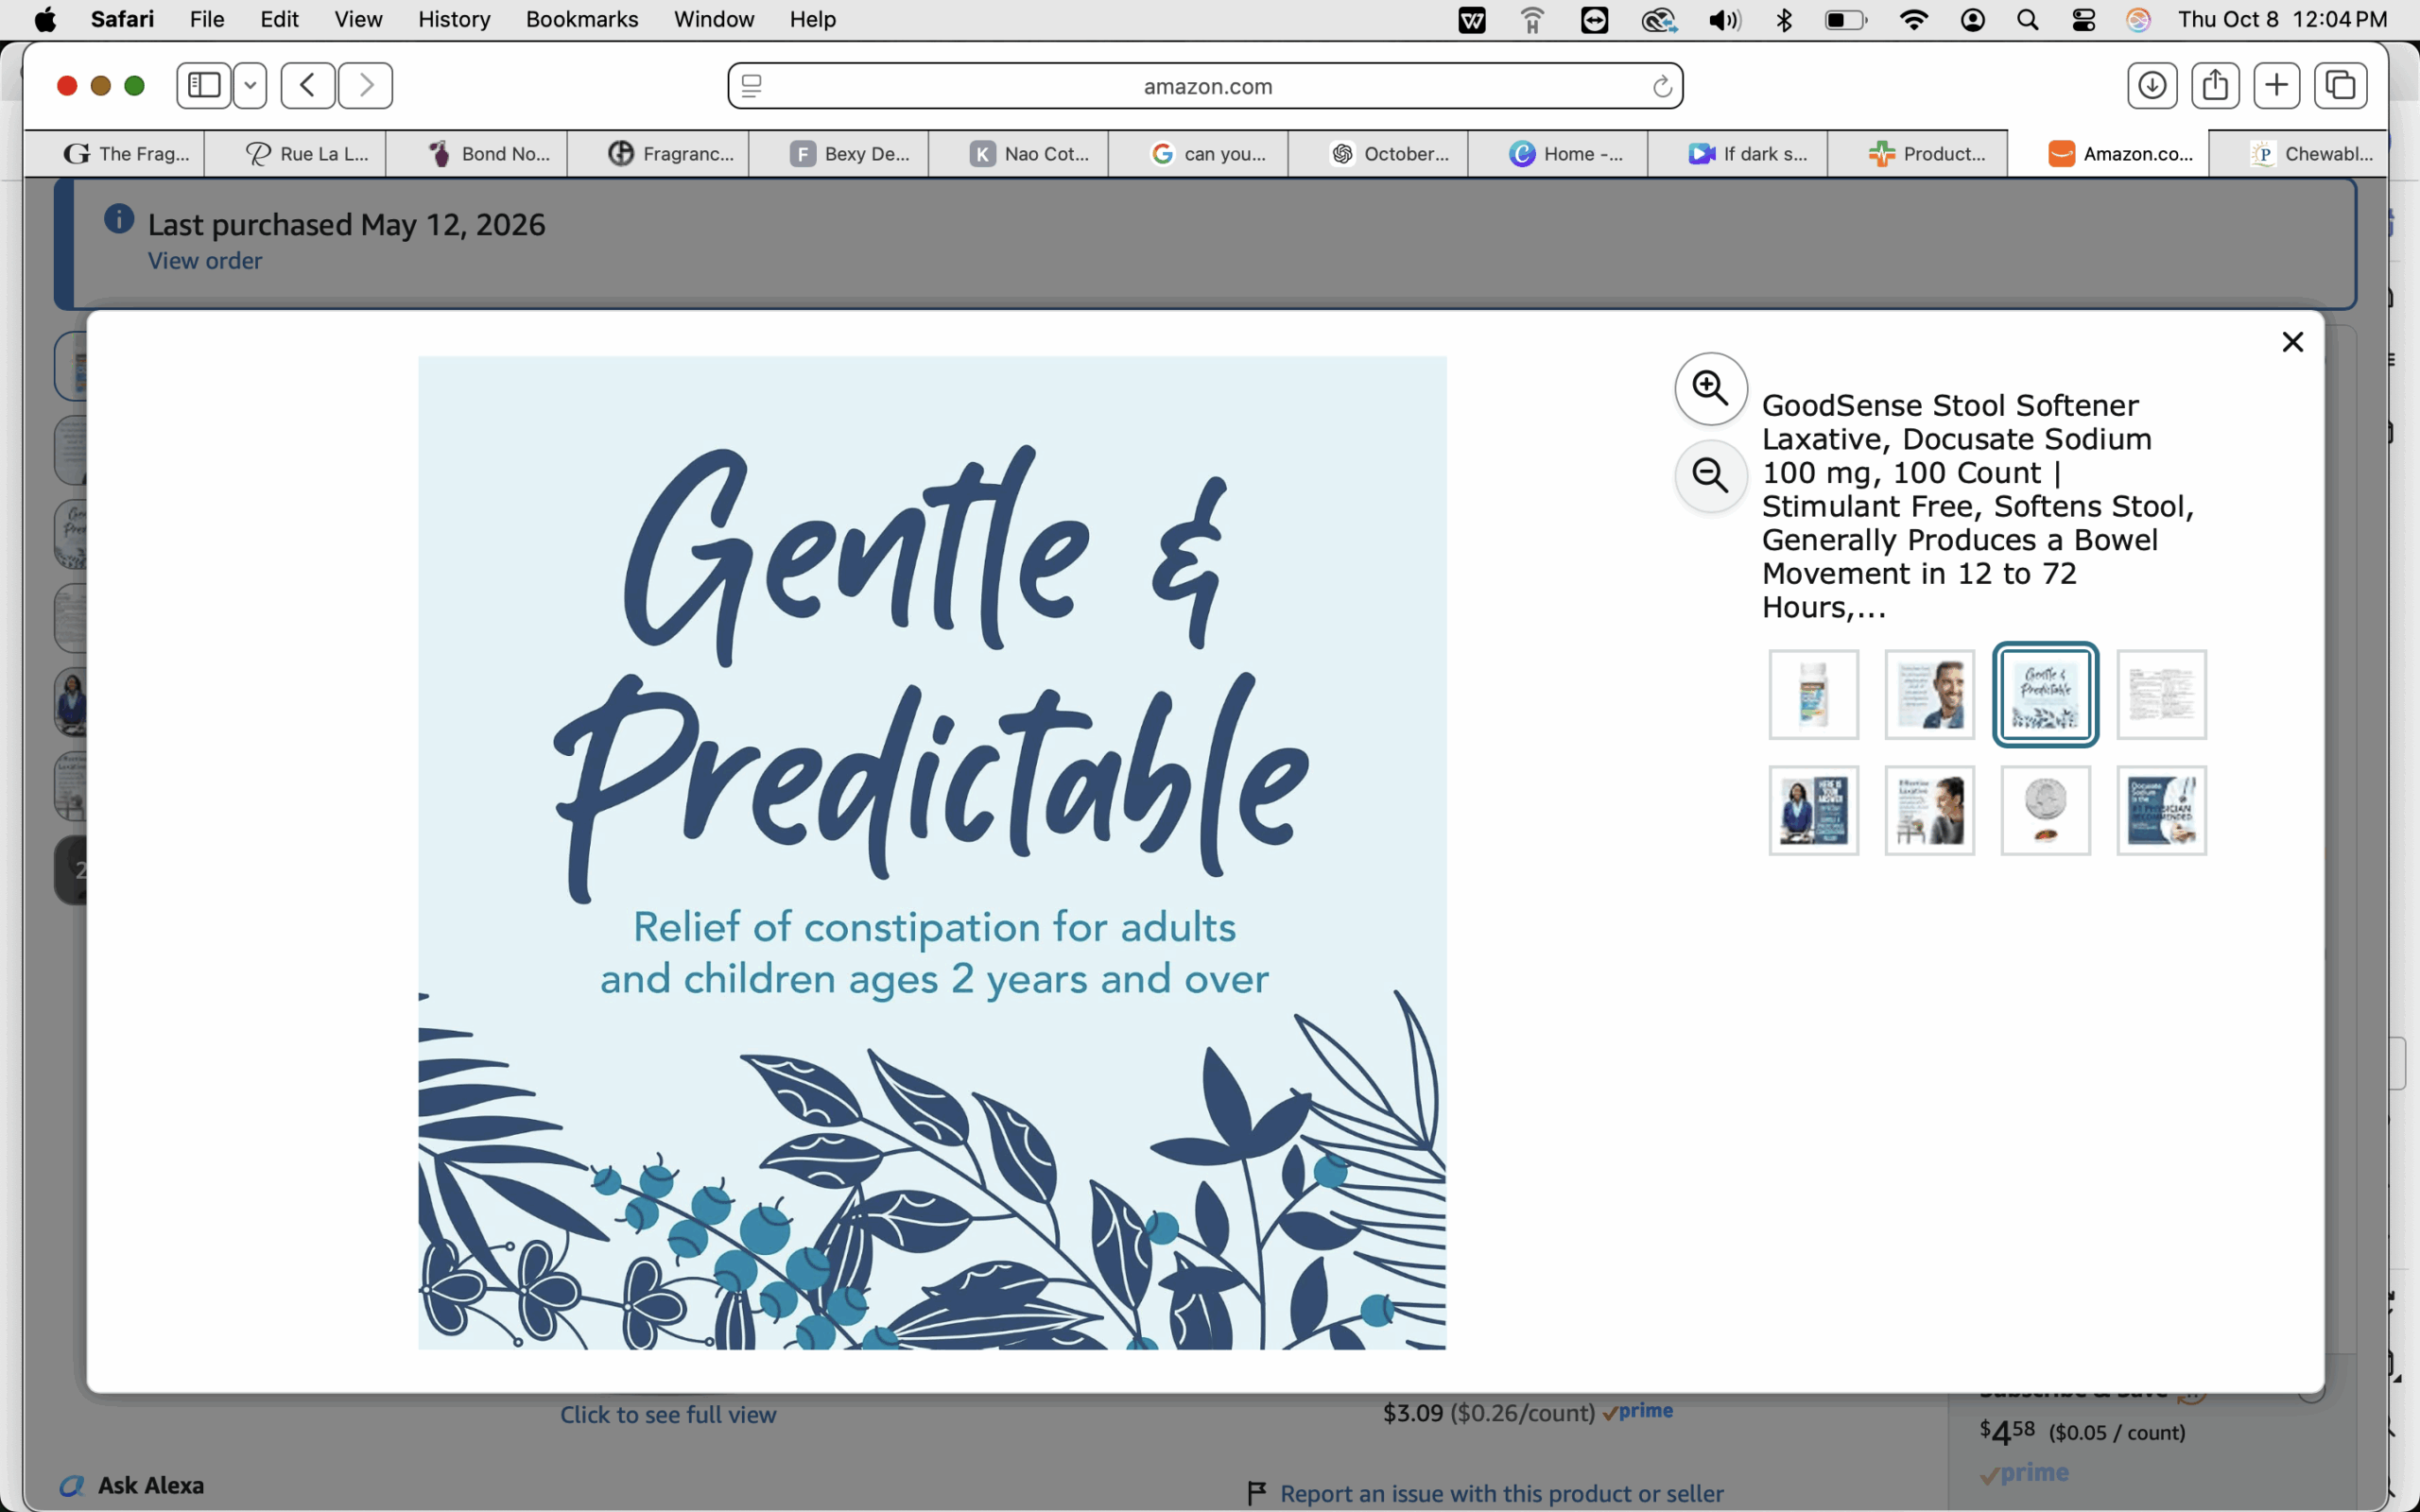
Task: Toggle the Safari sidebar button
Action: [x=204, y=85]
